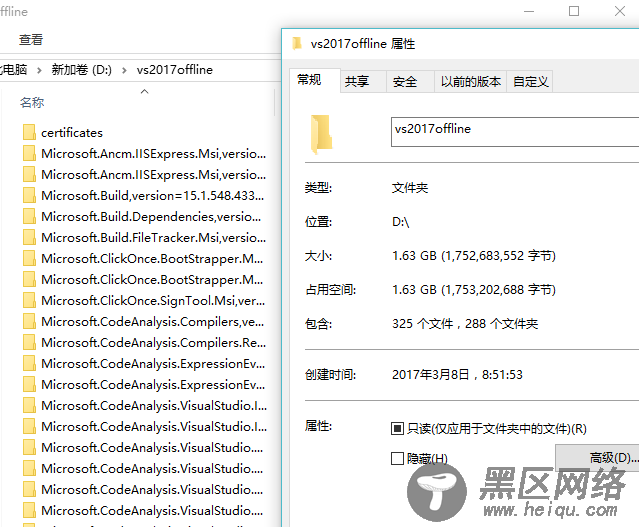Click creation time 2017年3月8日，8:51:53
This screenshot has width=639, height=527.
click(457, 374)
